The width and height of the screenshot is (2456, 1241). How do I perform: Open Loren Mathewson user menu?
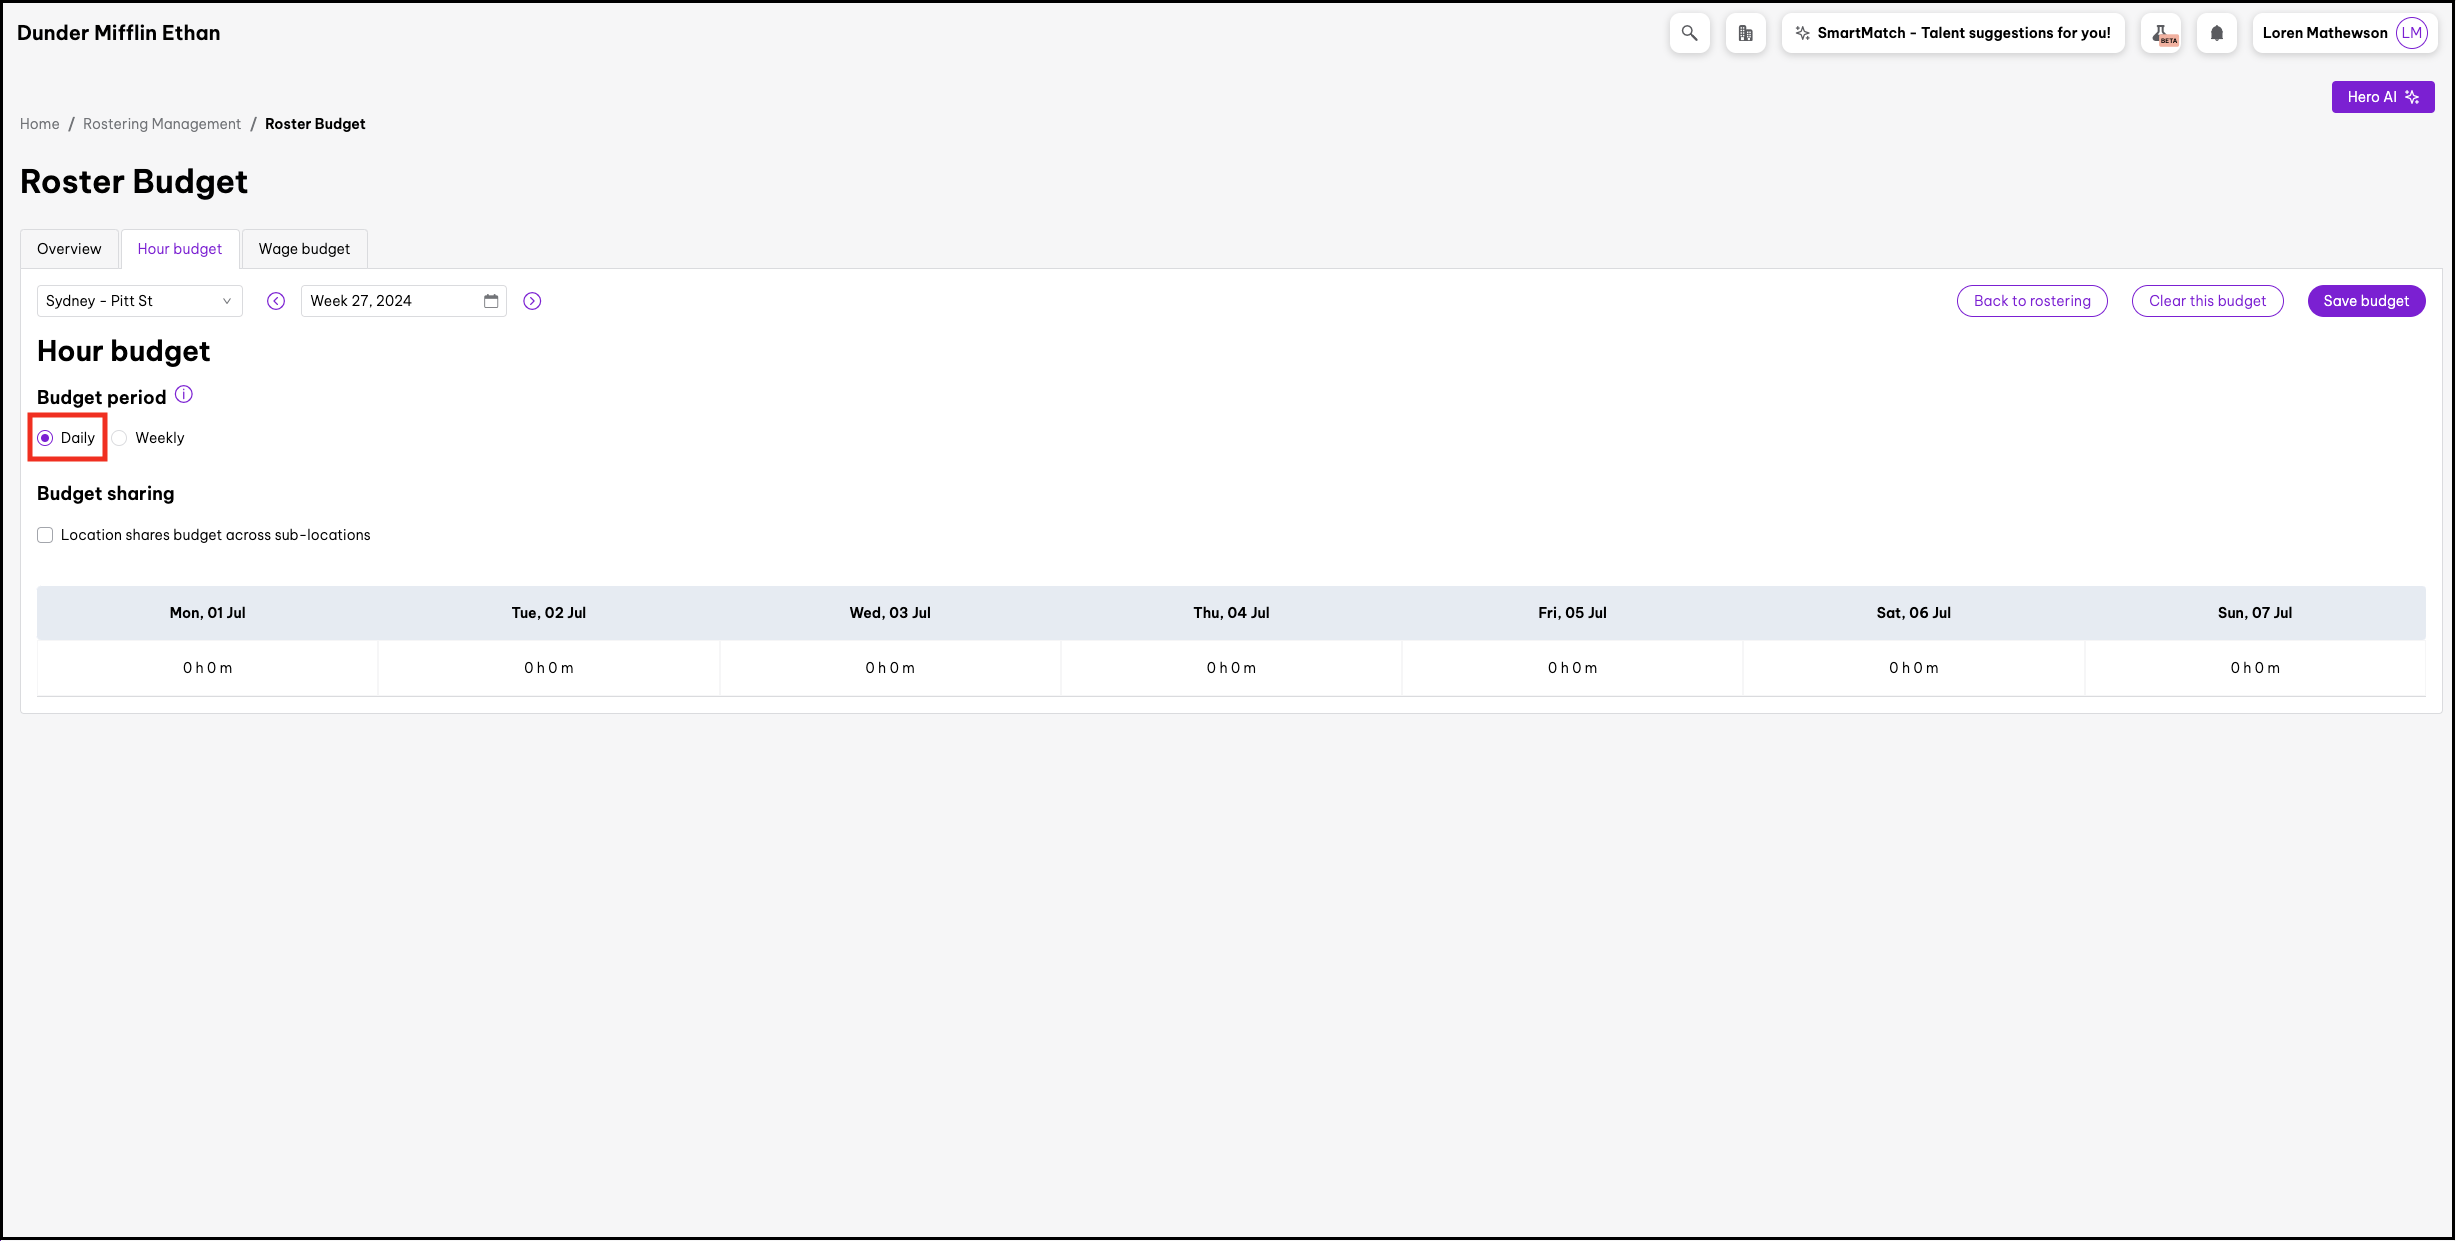pos(2344,33)
